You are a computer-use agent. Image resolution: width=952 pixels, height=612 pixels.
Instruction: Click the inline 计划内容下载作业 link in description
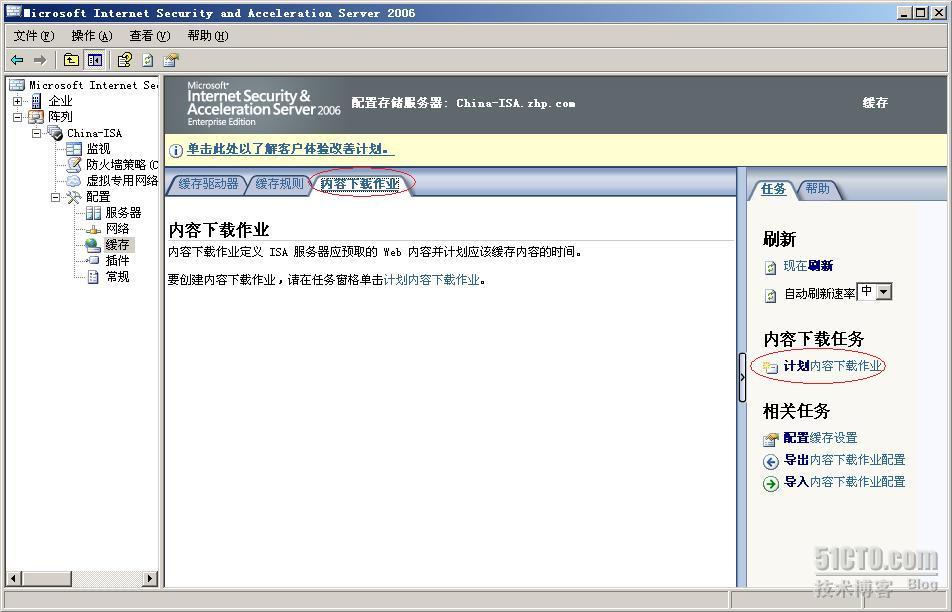[x=432, y=280]
